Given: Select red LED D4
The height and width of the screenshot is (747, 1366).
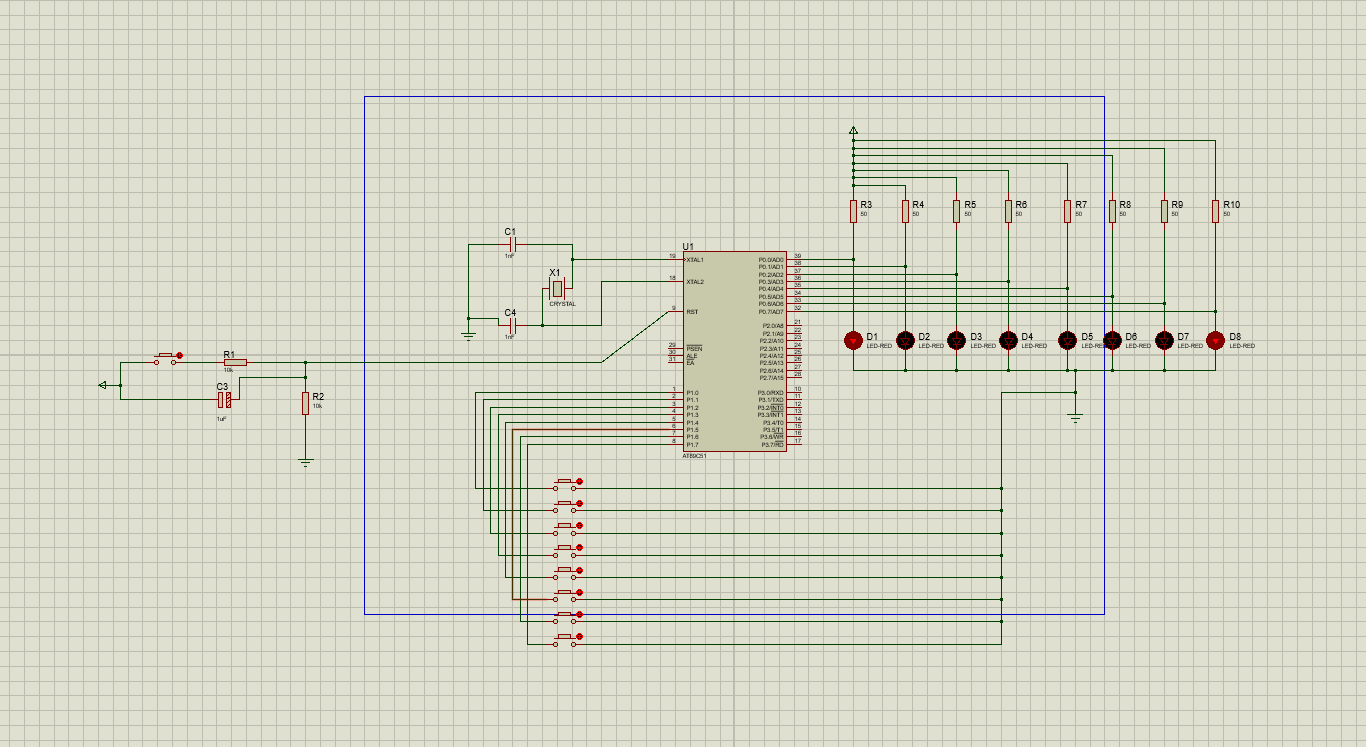Looking at the screenshot, I should [1008, 340].
